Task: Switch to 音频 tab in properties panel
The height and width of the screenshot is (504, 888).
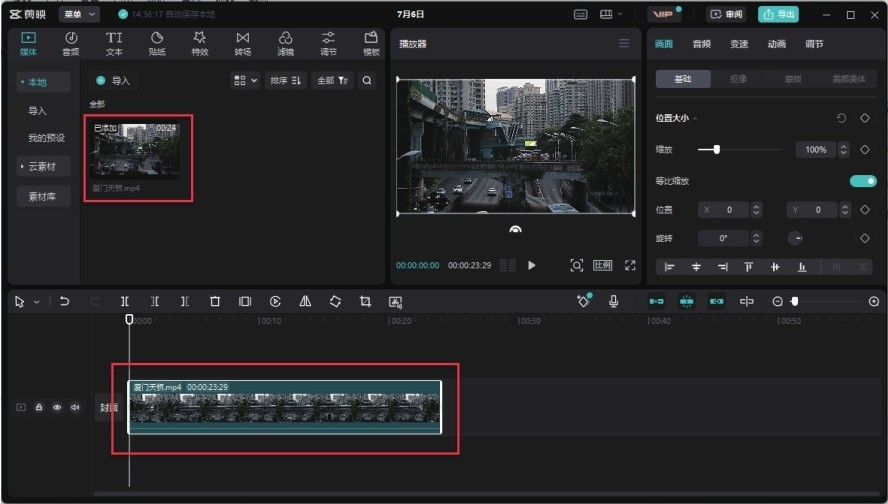Action: 701,44
